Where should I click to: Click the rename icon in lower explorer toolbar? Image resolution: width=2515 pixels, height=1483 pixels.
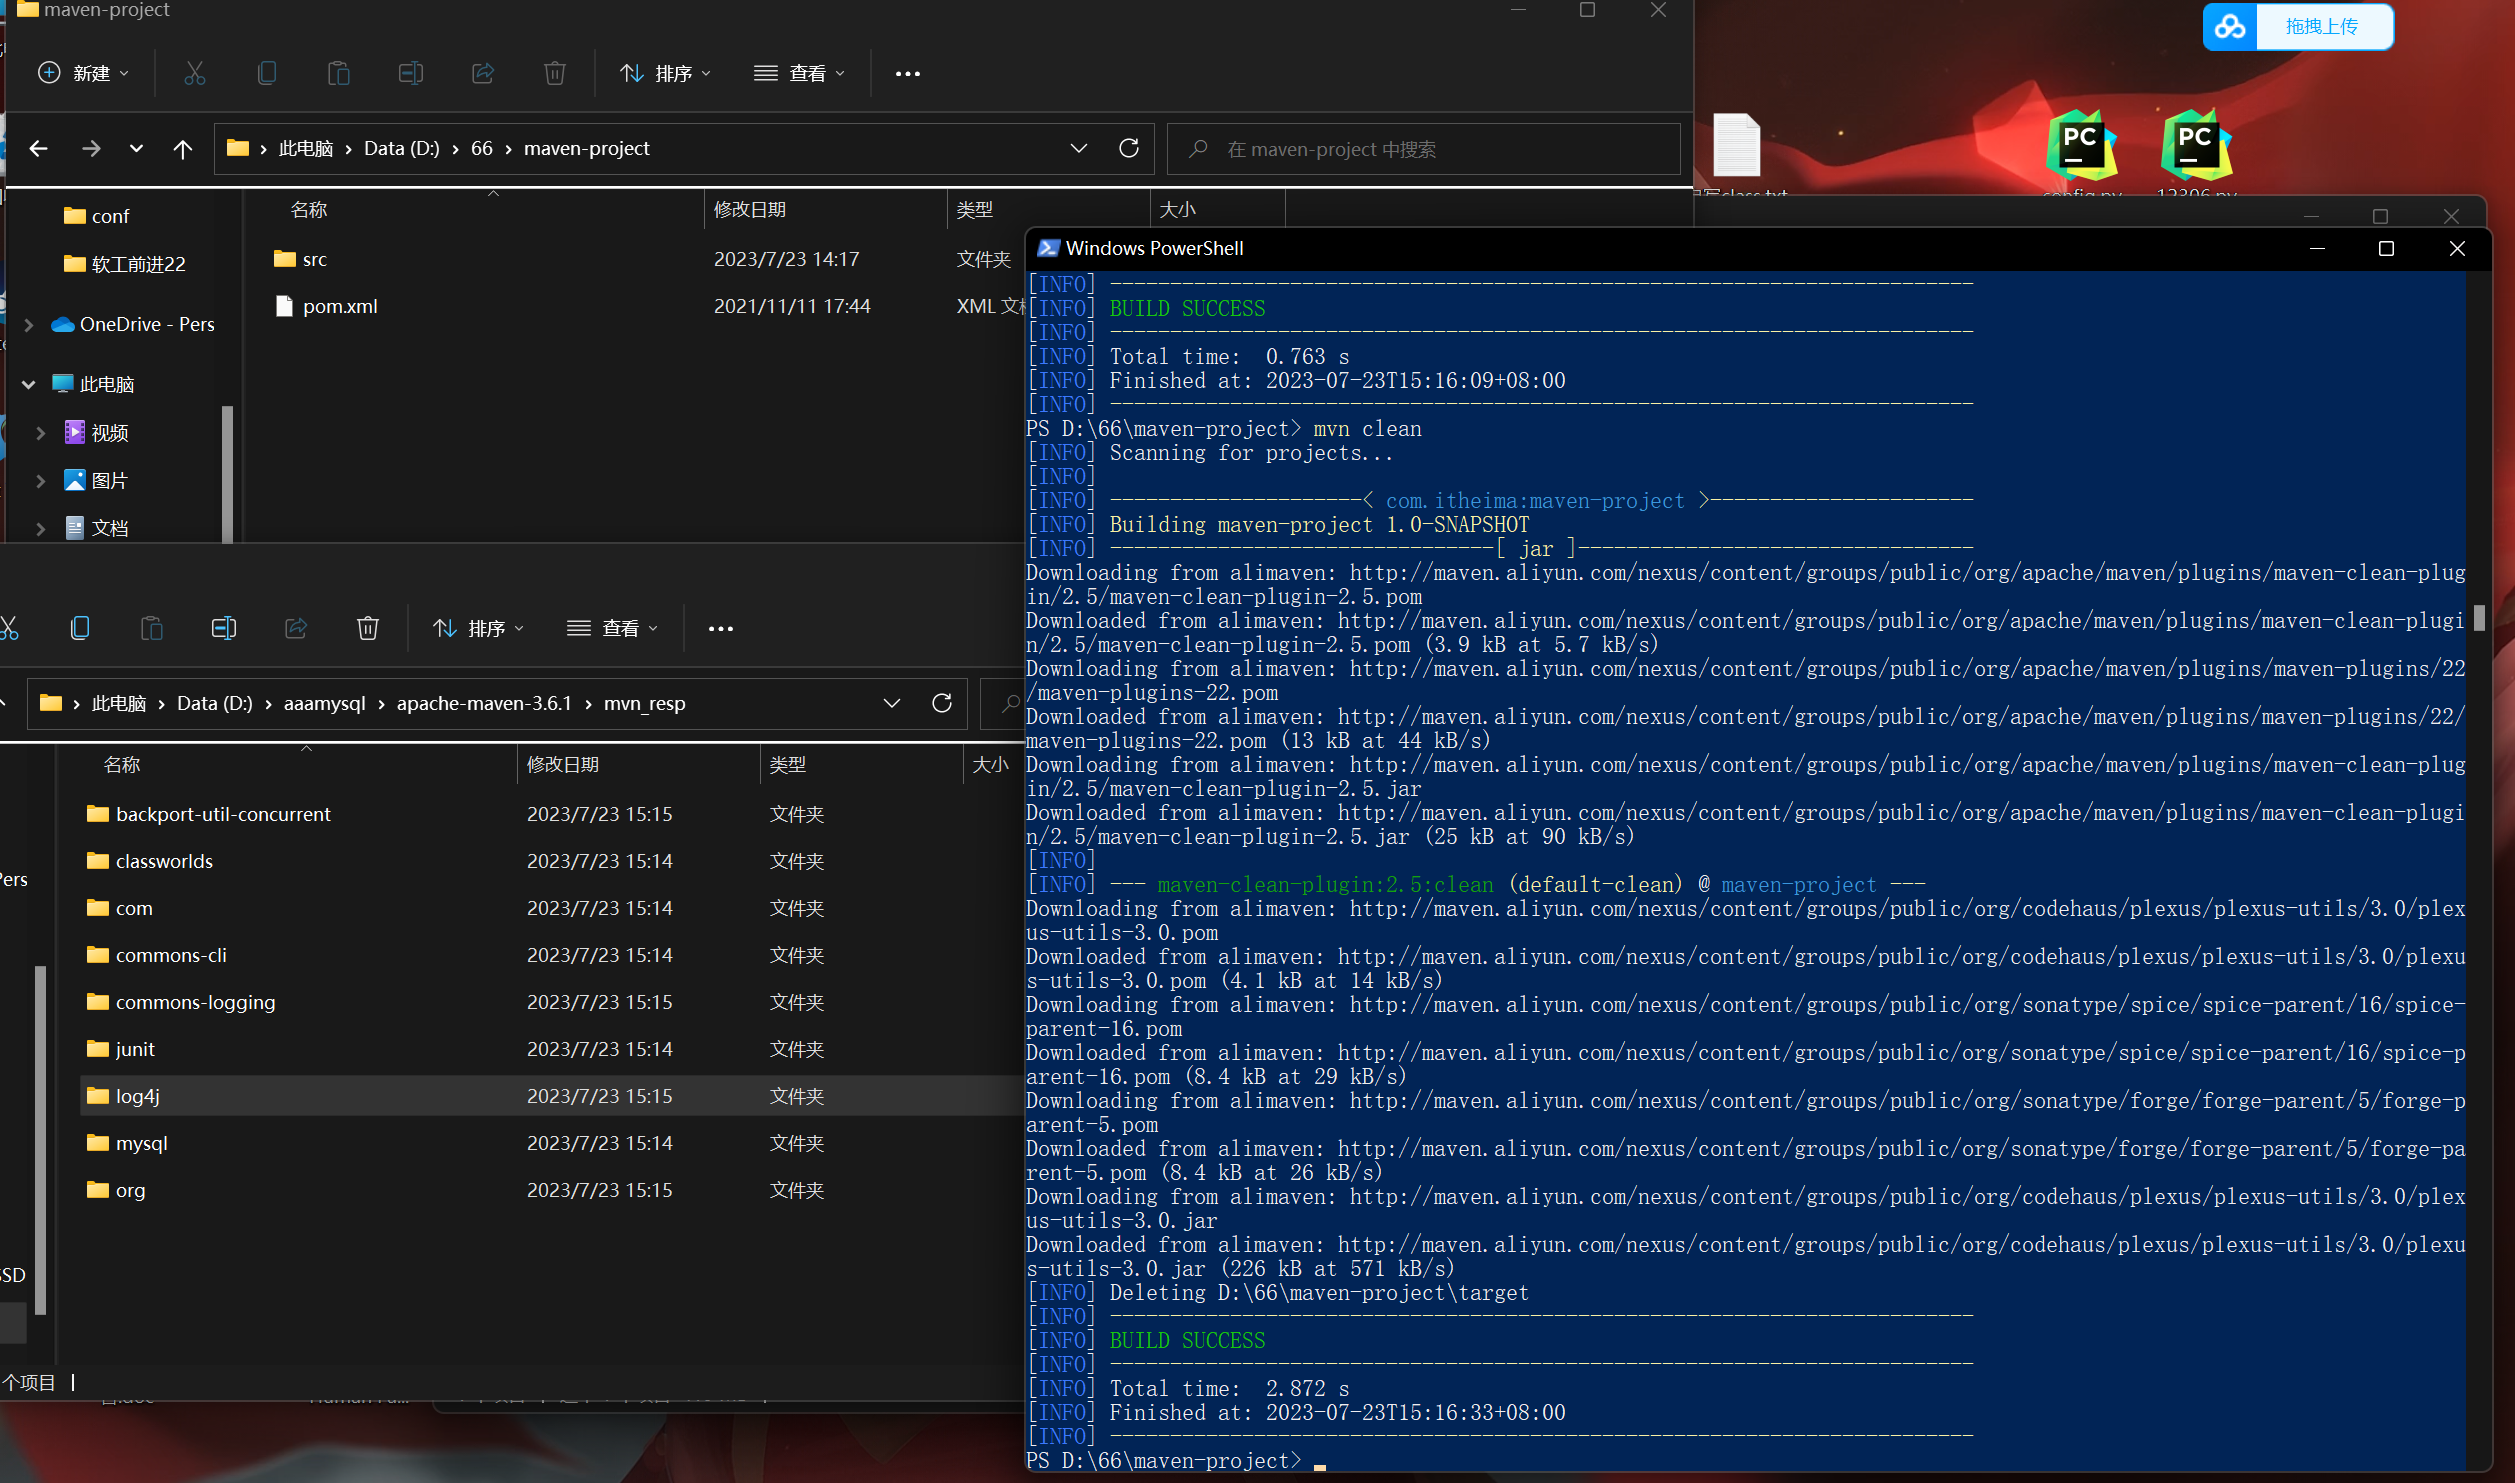pyautogui.click(x=224, y=628)
